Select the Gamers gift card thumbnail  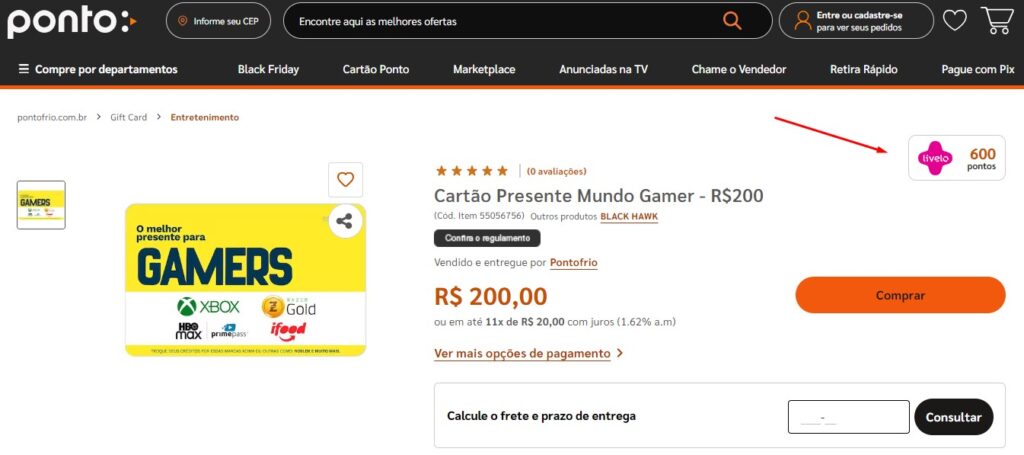pos(41,205)
